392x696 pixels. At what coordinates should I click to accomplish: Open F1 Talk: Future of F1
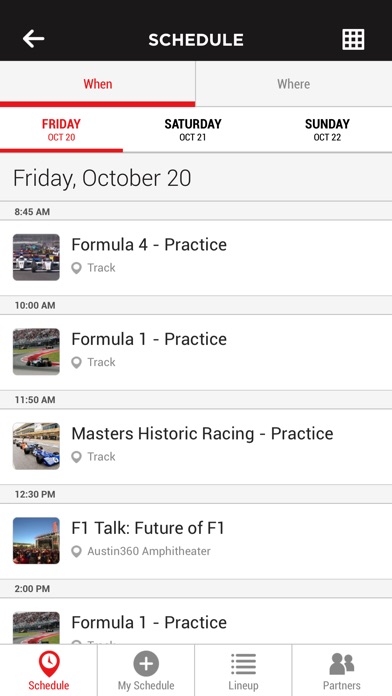coord(196,541)
